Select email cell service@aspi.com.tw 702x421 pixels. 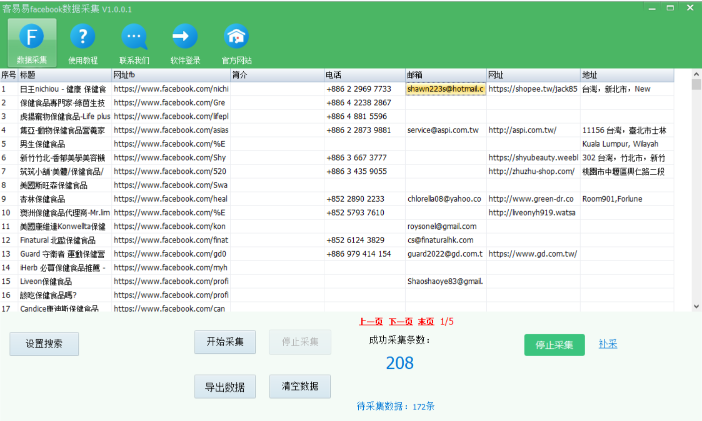pyautogui.click(x=446, y=130)
